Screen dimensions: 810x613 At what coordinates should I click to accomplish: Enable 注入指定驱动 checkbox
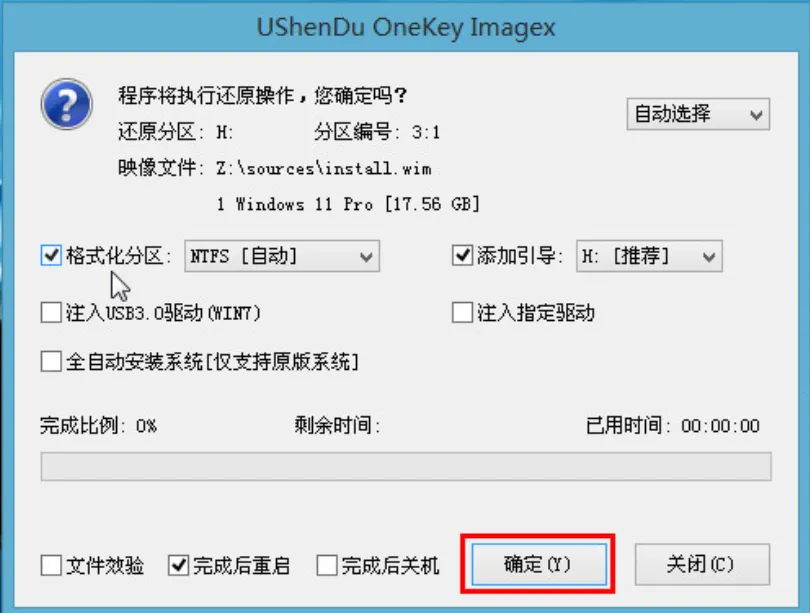point(462,313)
